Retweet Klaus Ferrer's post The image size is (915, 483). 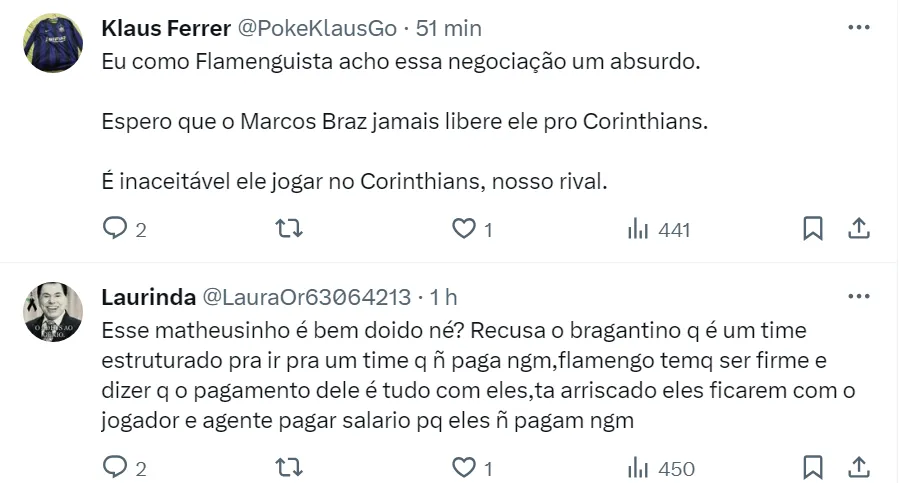point(288,229)
